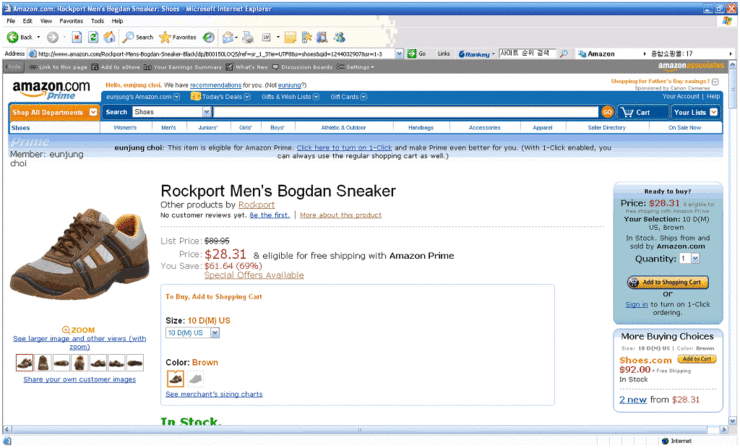Screen dimensions: 740x448
Task: Open the Quantity dropdown
Action: point(695,258)
